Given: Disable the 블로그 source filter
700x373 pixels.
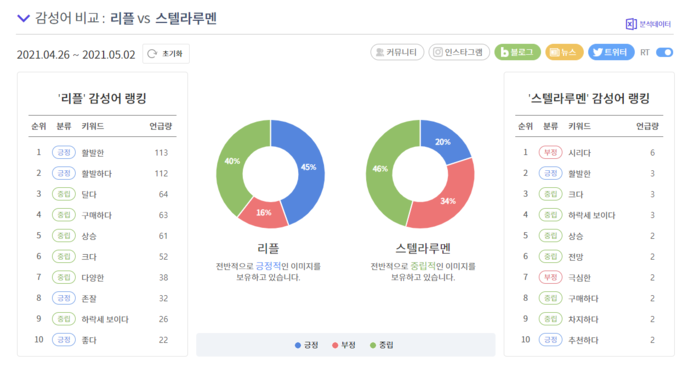Looking at the screenshot, I should [x=517, y=52].
